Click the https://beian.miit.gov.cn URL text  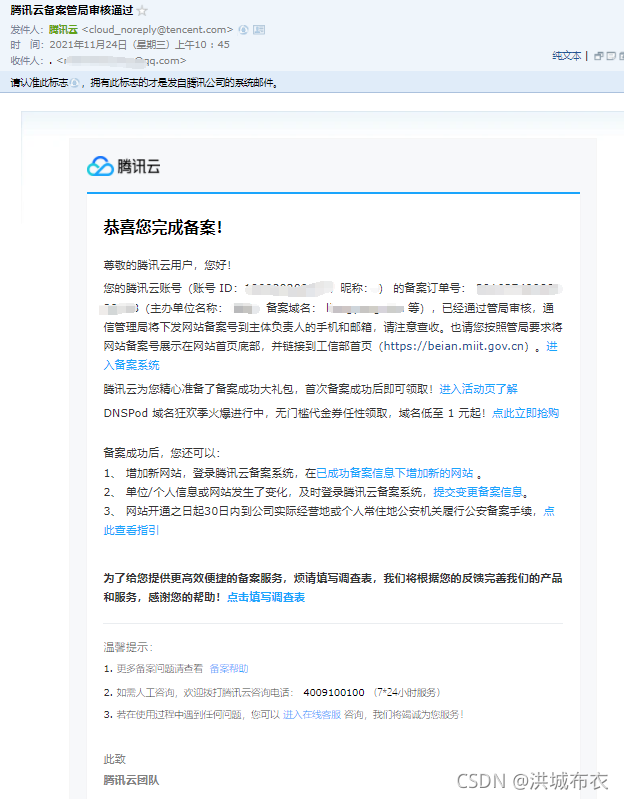click(454, 347)
